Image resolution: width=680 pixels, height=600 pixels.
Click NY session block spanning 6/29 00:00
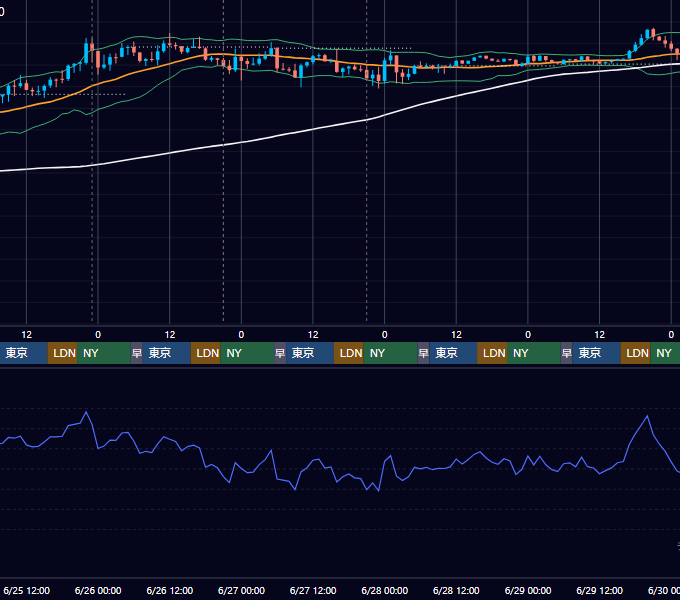(x=534, y=353)
